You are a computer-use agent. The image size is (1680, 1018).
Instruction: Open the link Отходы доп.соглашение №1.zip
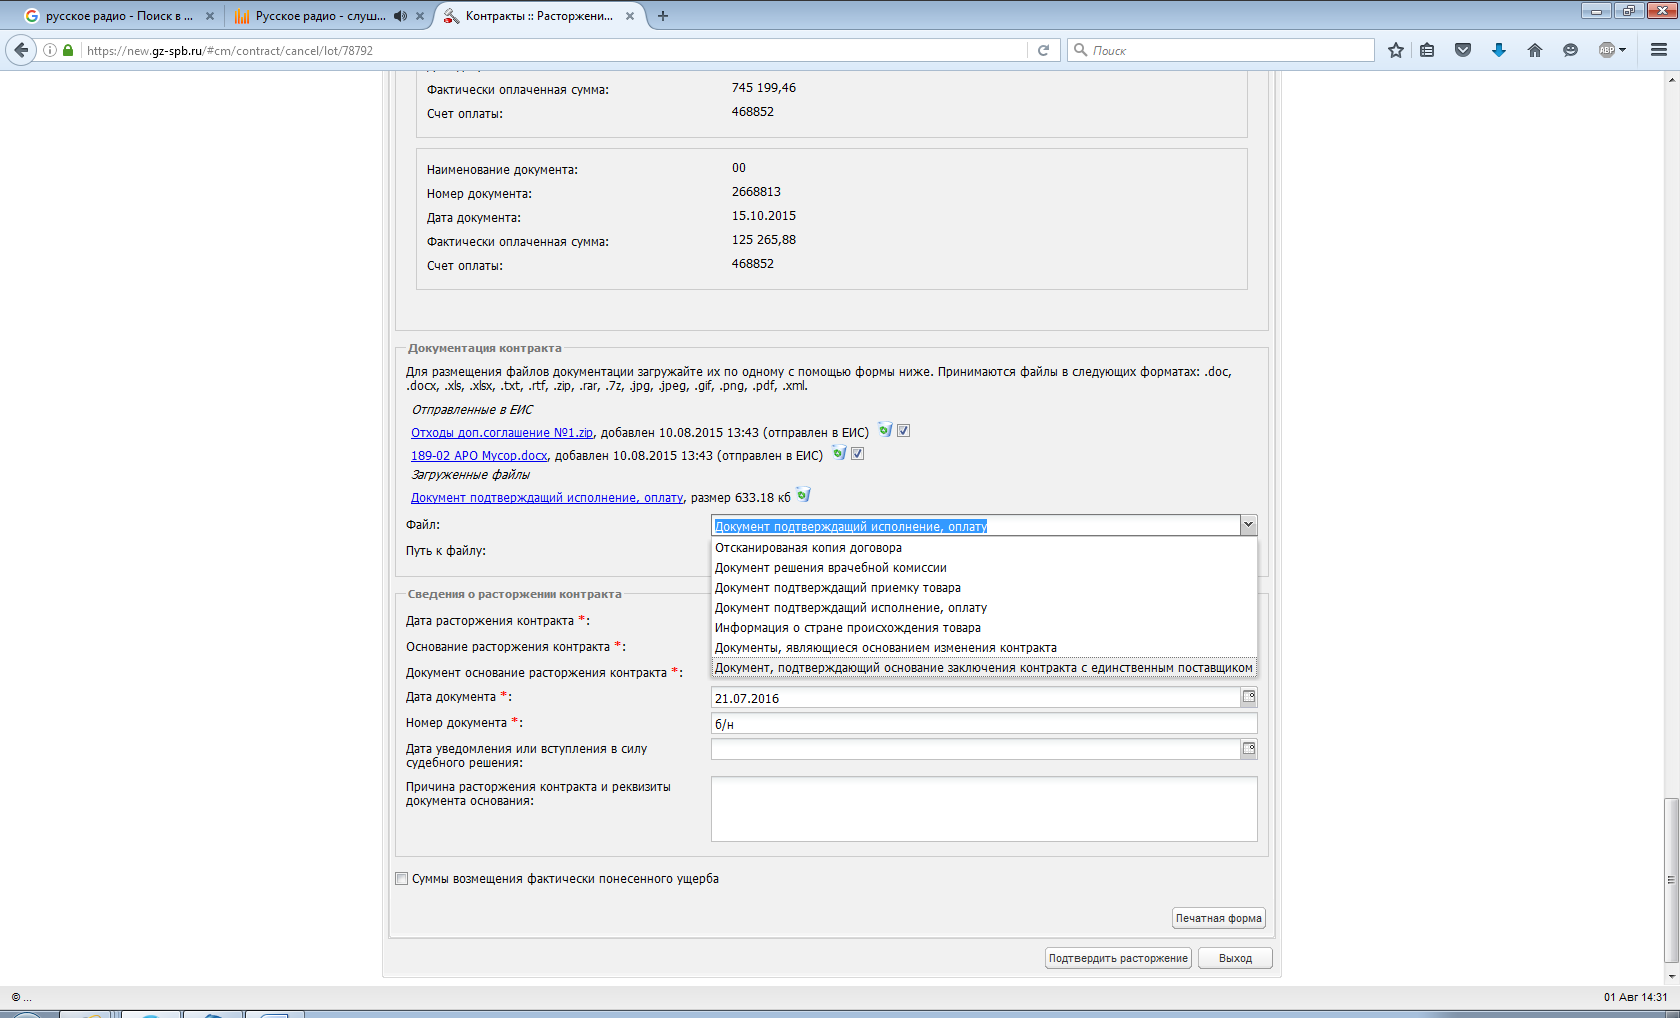click(x=502, y=433)
